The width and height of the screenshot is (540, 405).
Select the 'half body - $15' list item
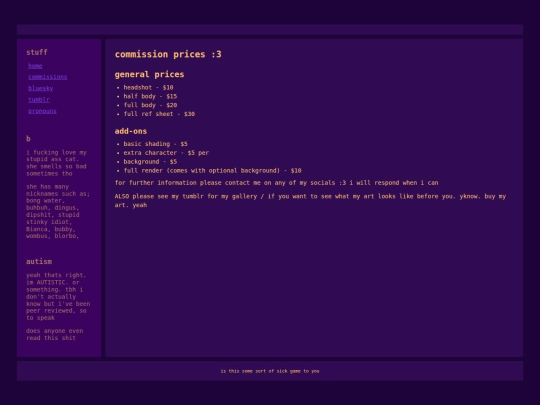(x=150, y=96)
